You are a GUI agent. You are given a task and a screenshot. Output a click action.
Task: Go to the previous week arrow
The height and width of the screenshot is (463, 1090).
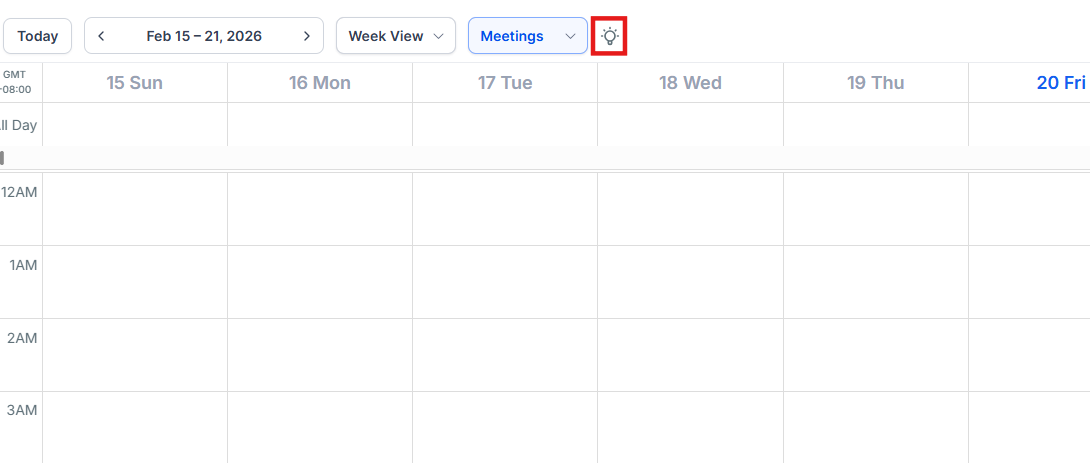(x=101, y=36)
